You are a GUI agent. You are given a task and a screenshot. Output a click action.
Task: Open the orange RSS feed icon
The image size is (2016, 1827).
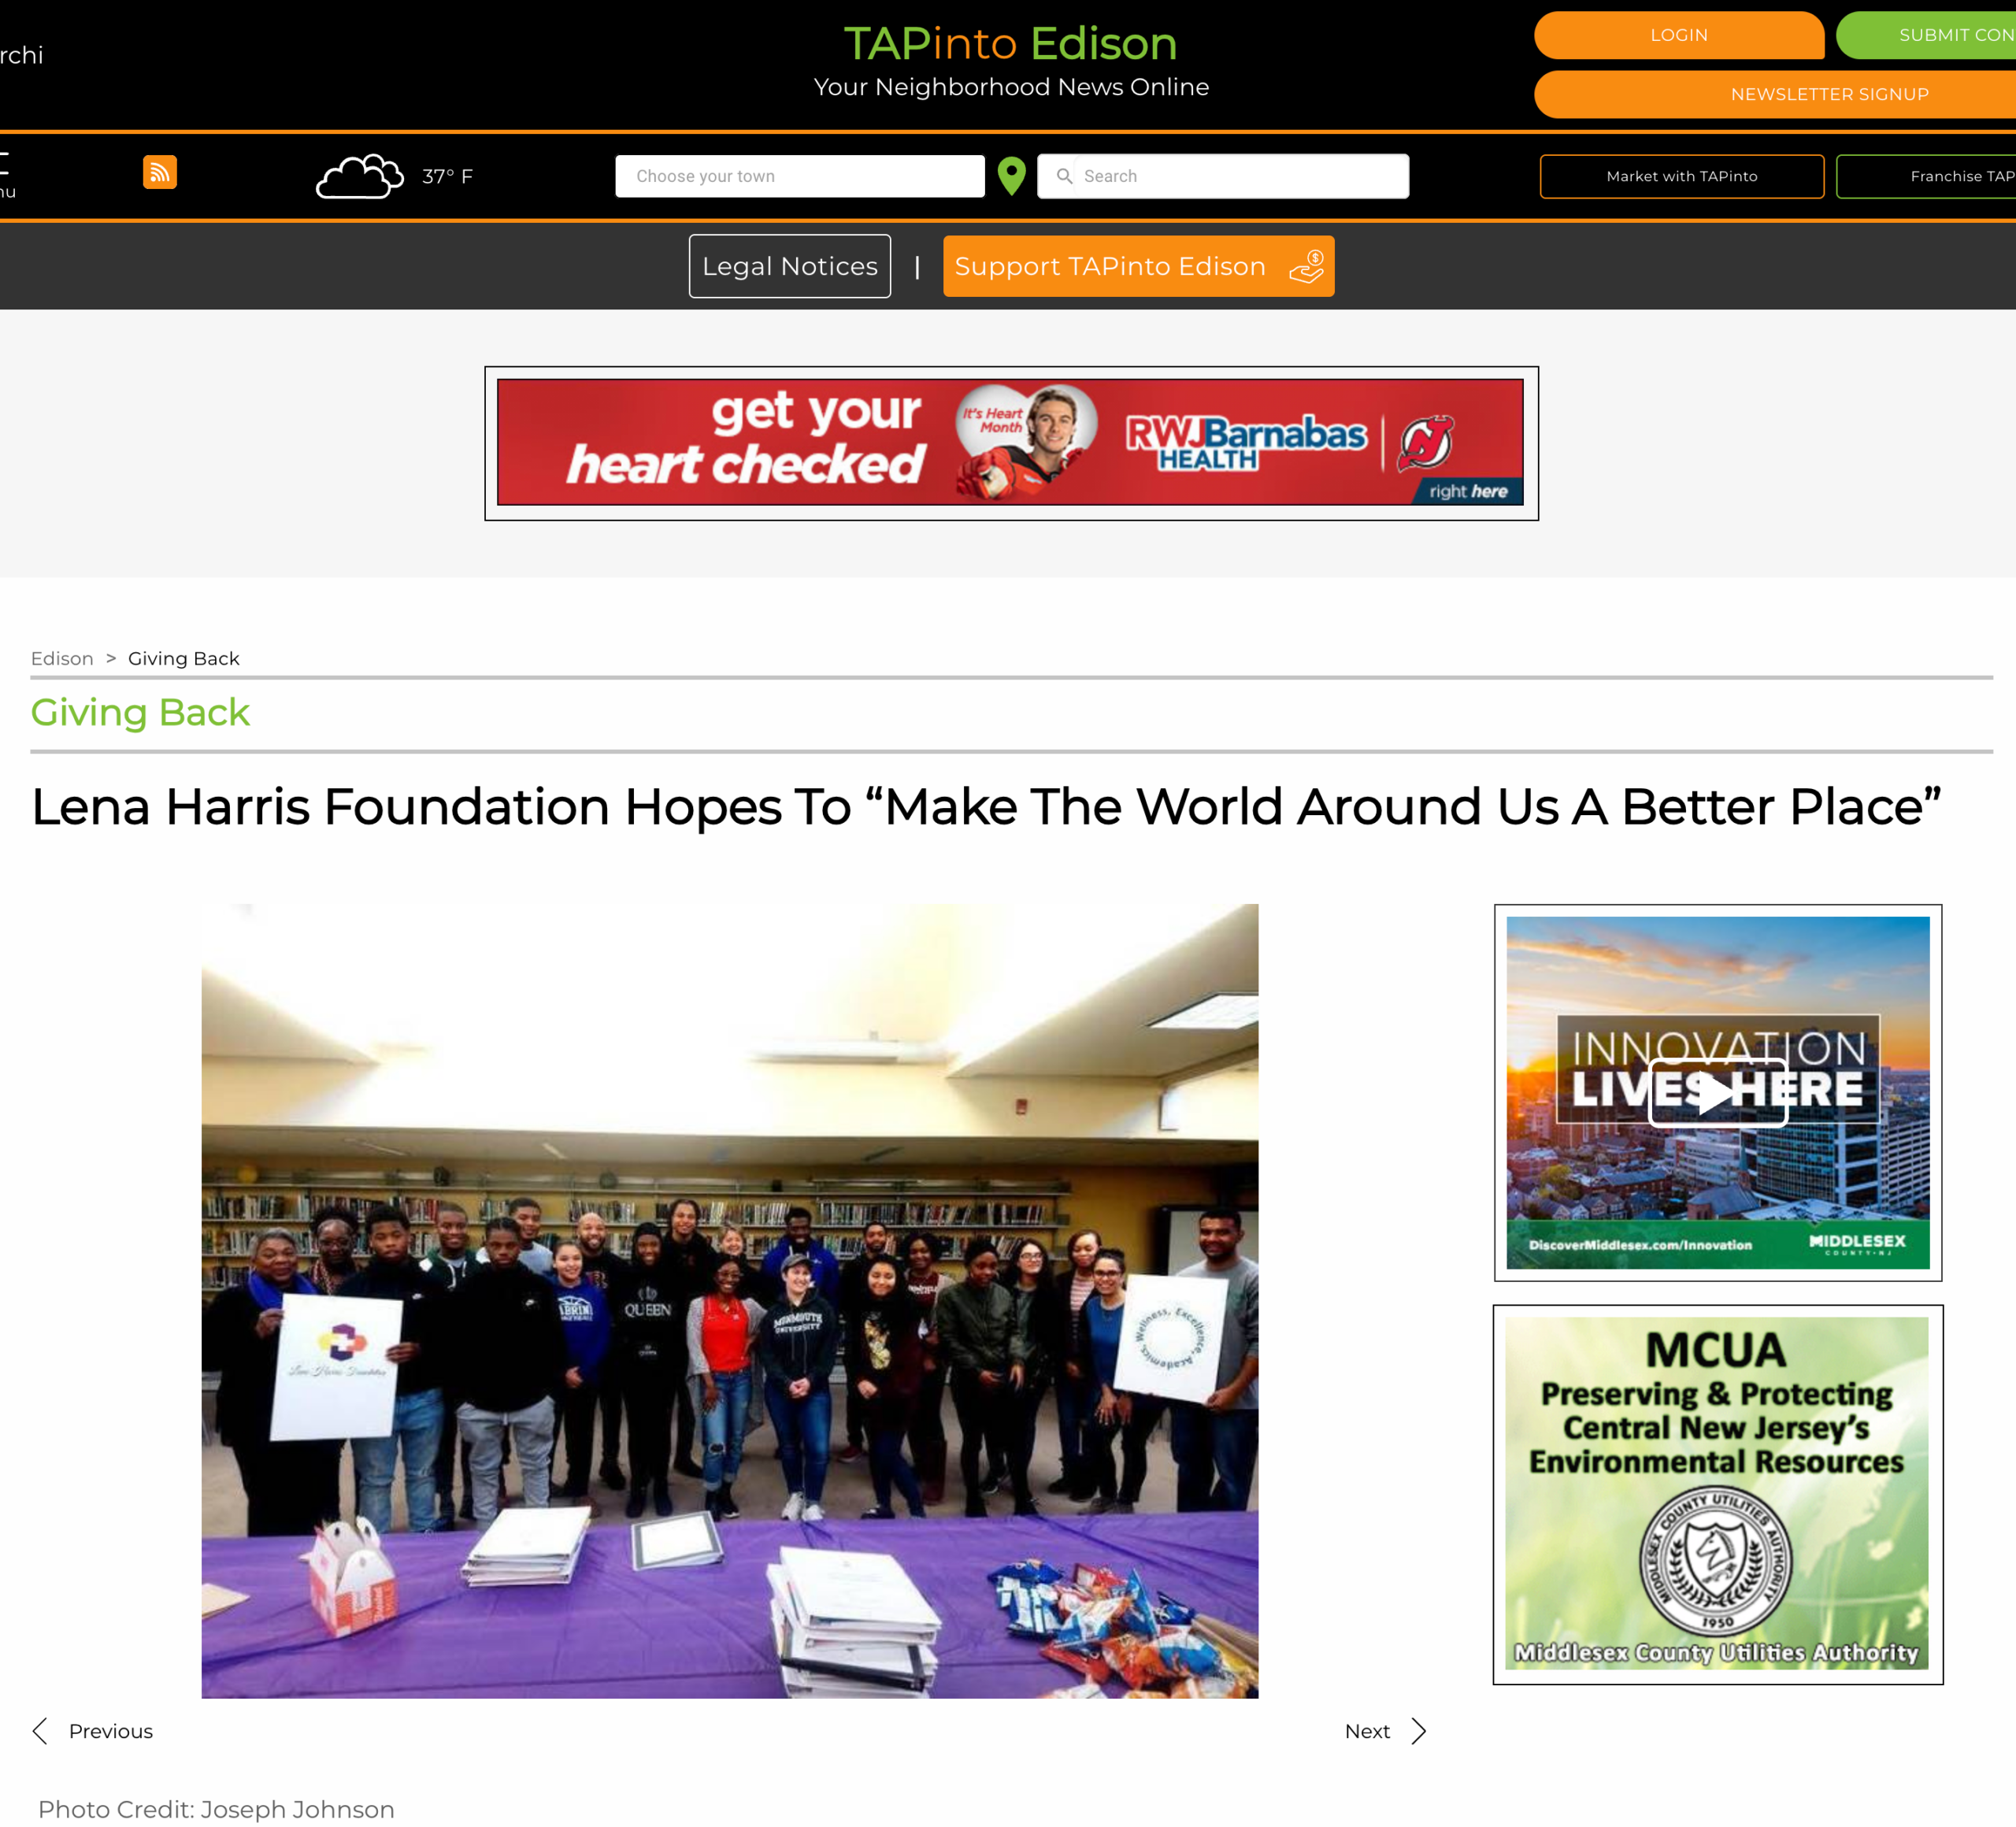coord(160,172)
